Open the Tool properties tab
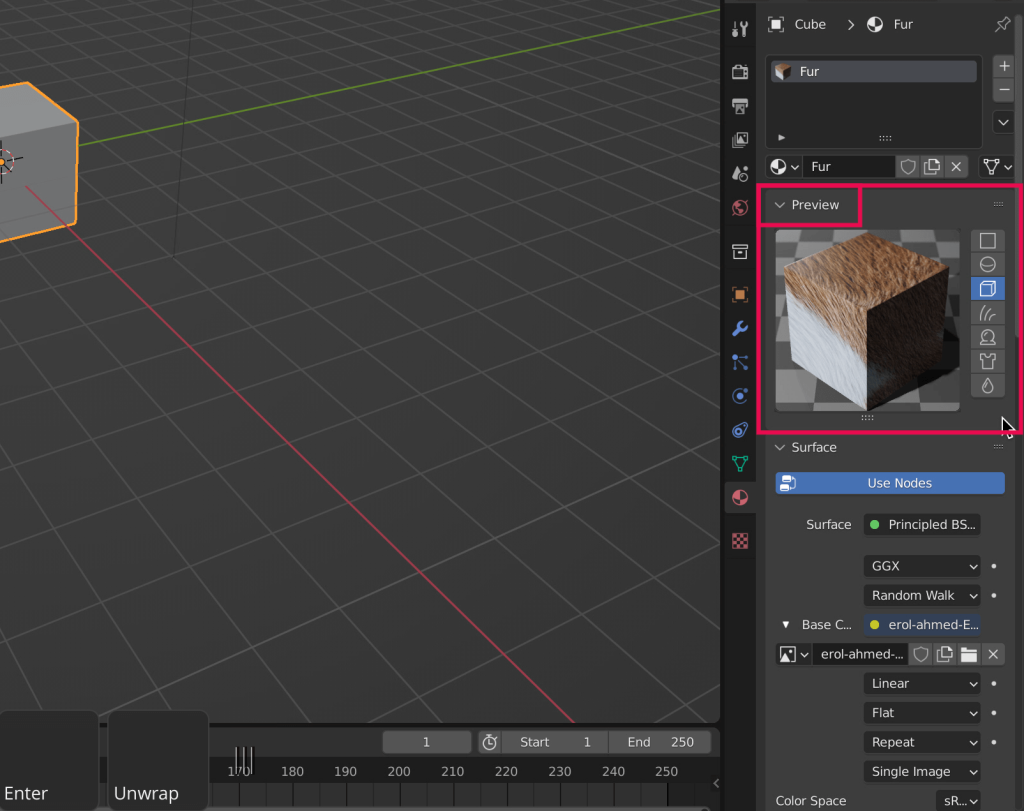This screenshot has height=811, width=1024. pyautogui.click(x=740, y=28)
